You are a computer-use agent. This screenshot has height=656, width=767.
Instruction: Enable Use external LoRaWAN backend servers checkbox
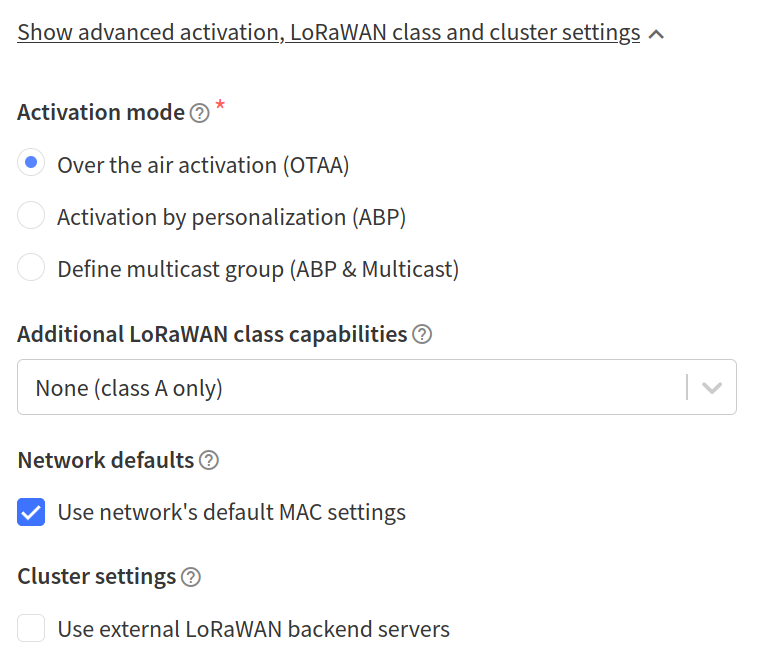[x=31, y=628]
